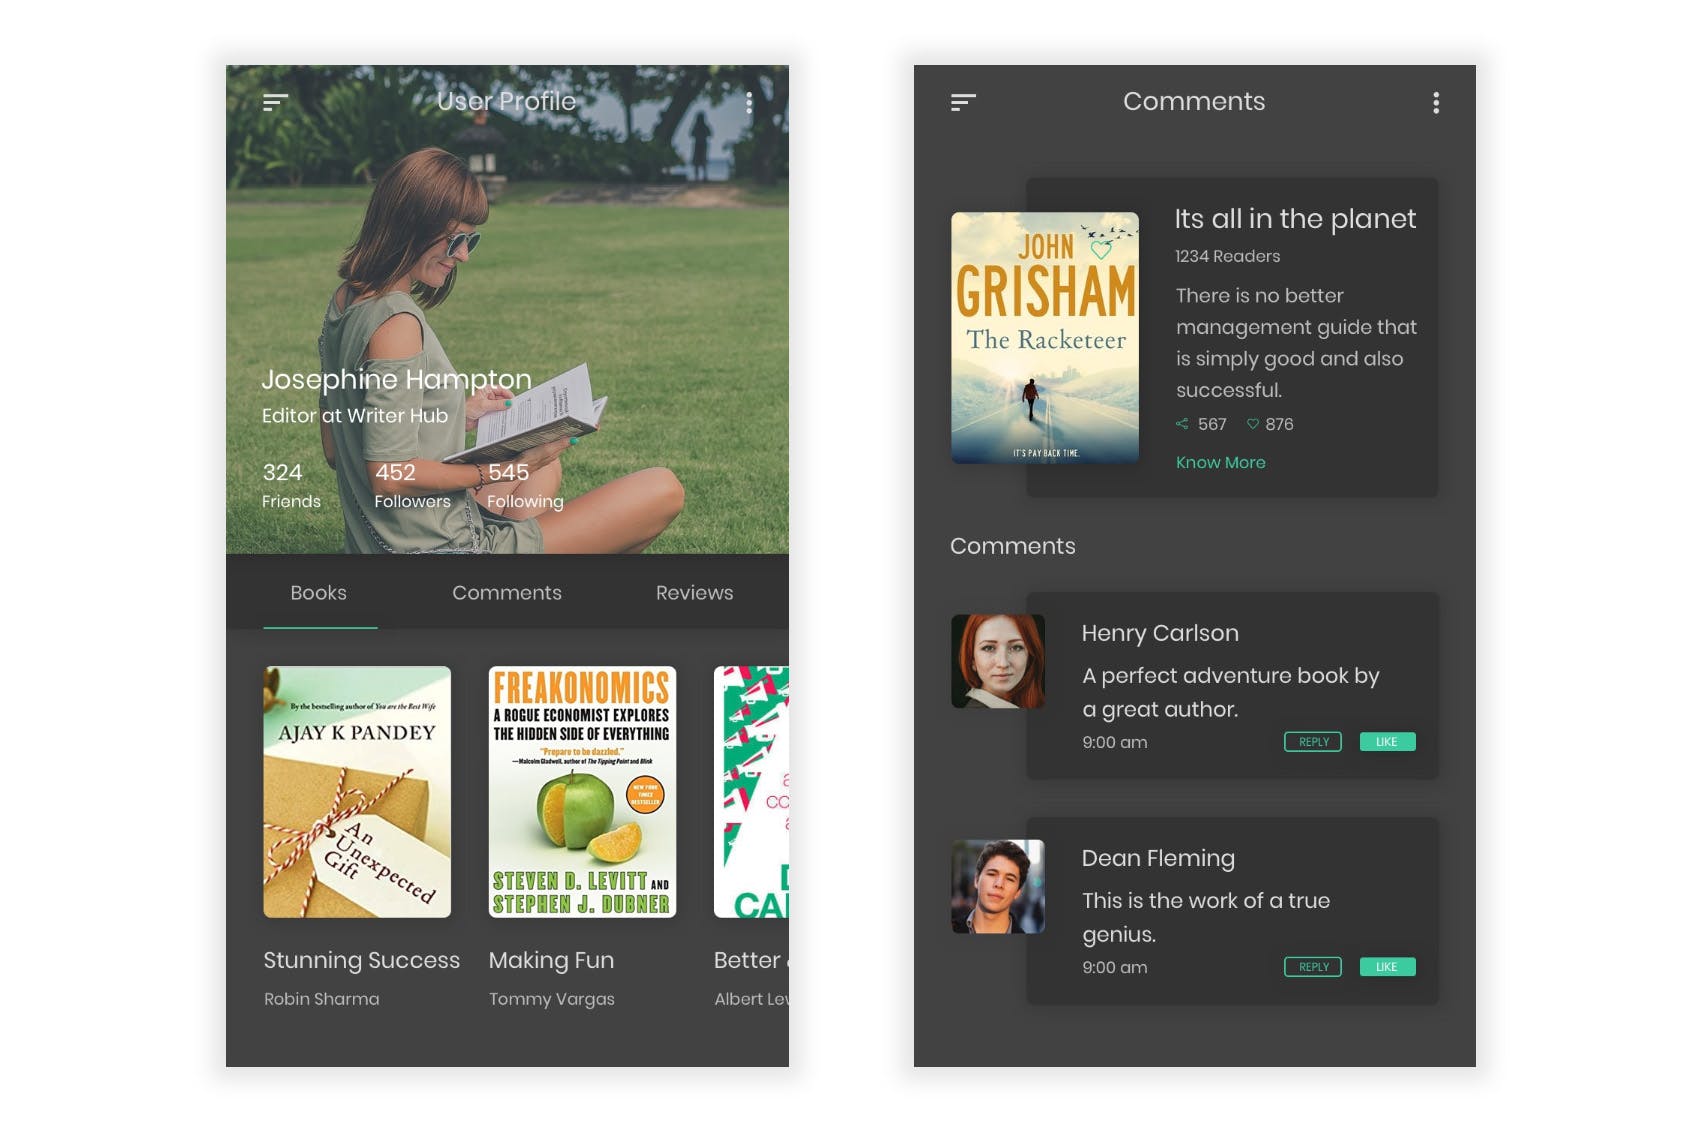Reply to Henry Carlson's comment
The height and width of the screenshot is (1133, 1700).
[1311, 741]
